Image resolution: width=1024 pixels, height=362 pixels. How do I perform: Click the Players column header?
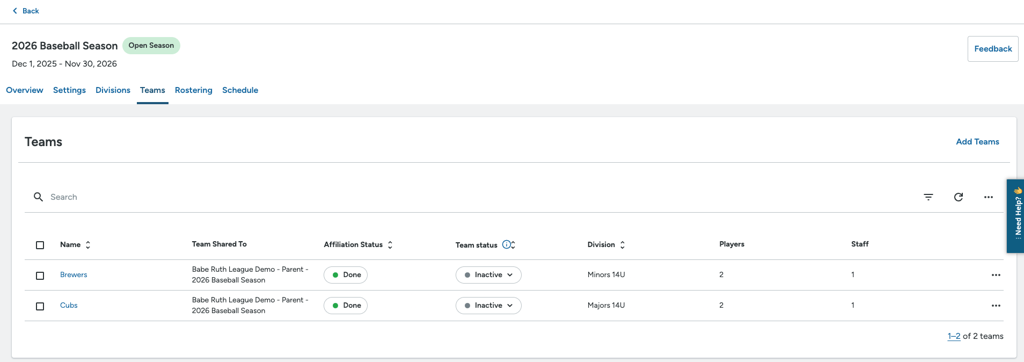pos(731,244)
